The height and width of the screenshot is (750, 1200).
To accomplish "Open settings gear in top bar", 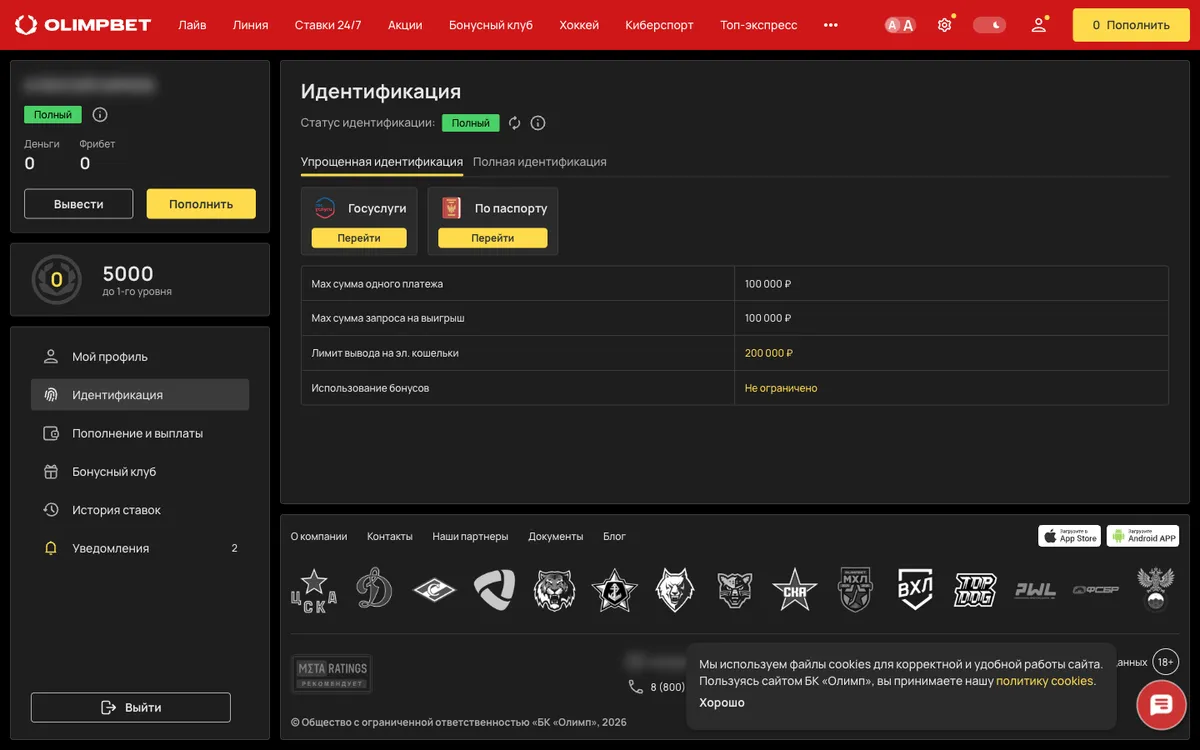I will coord(944,25).
